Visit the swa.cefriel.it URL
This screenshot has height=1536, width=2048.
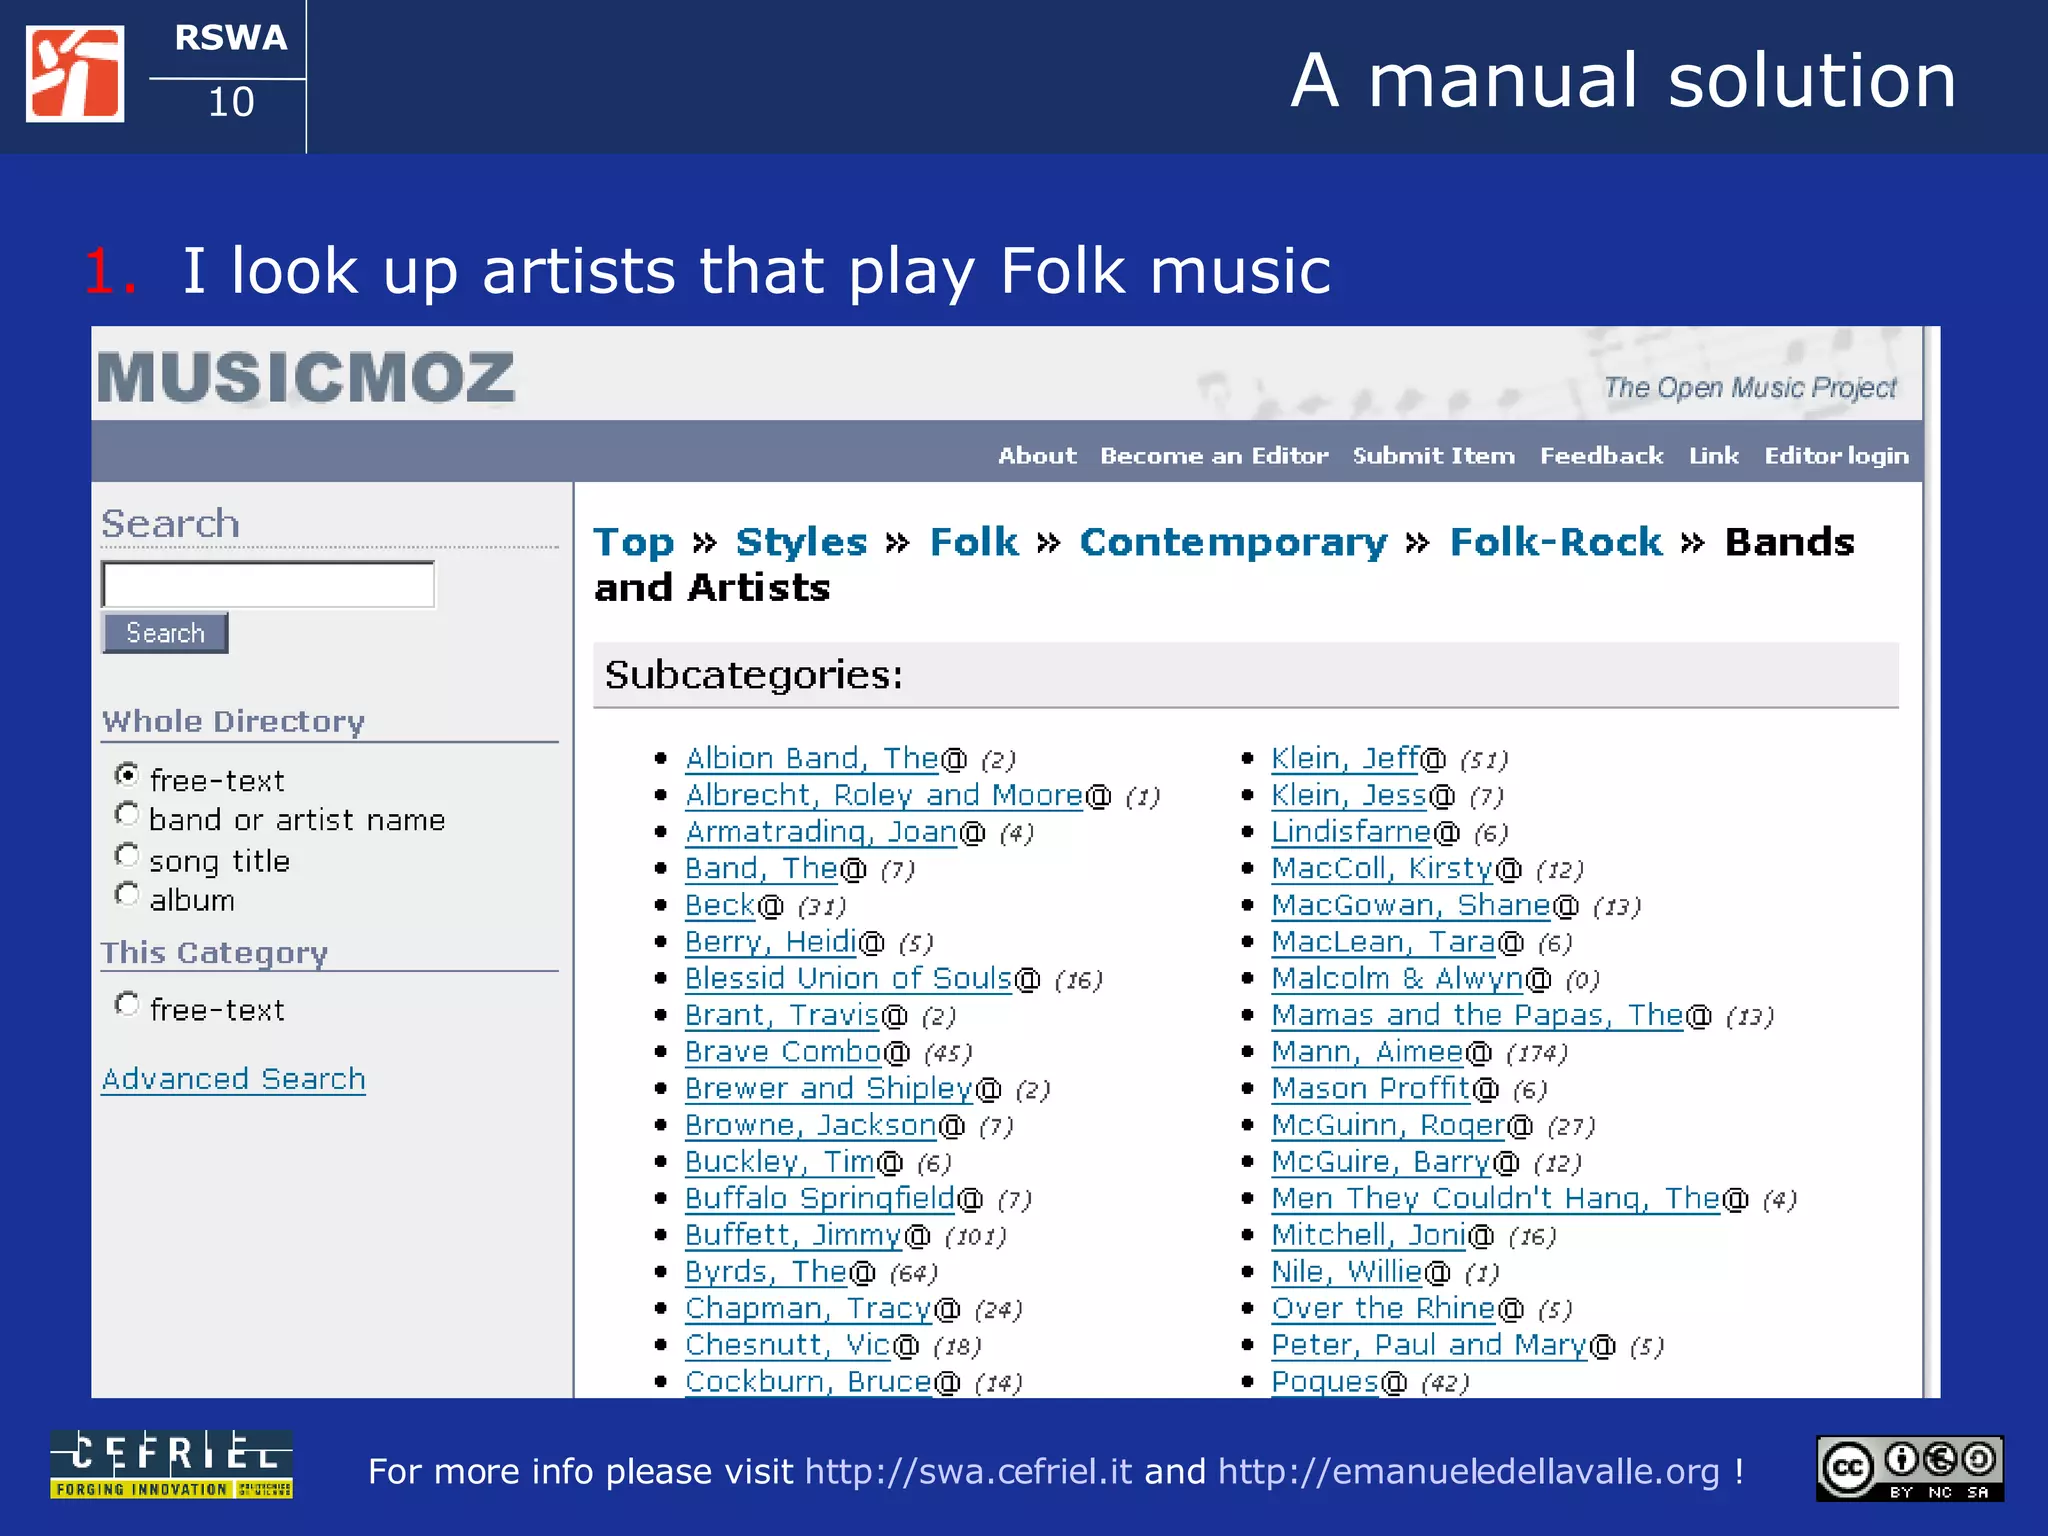[968, 1471]
